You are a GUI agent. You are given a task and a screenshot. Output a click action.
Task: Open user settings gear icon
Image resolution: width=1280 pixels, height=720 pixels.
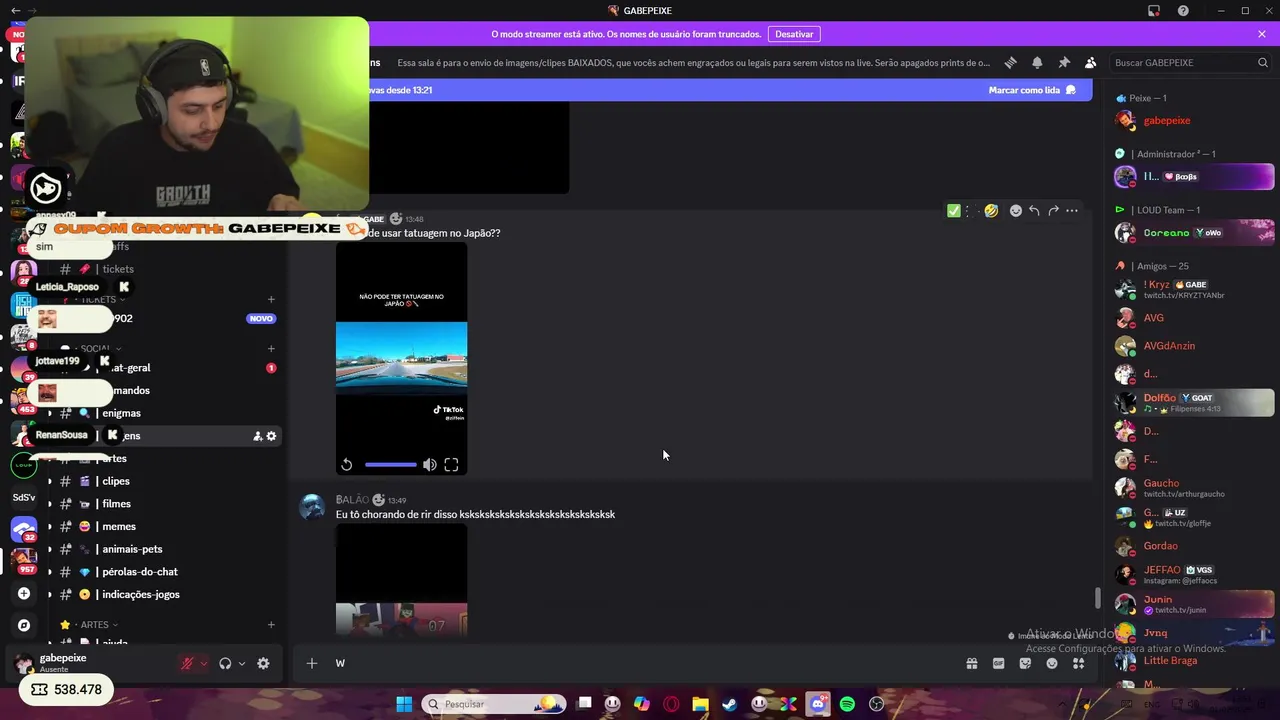tap(263, 663)
